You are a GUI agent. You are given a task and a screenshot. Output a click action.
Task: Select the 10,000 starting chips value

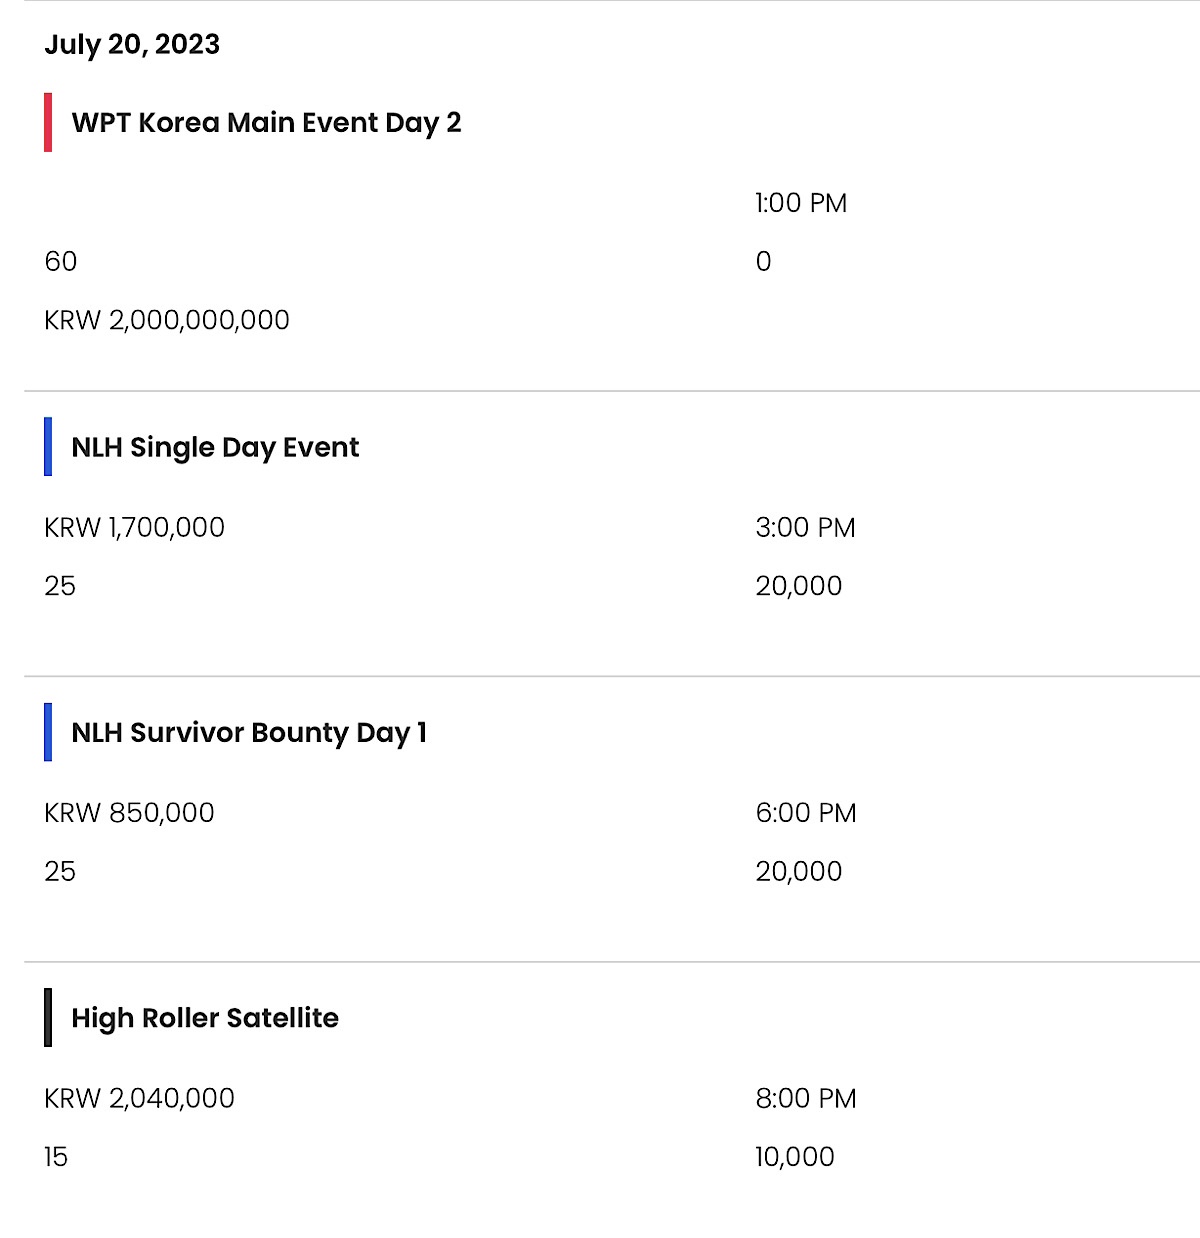795,1157
